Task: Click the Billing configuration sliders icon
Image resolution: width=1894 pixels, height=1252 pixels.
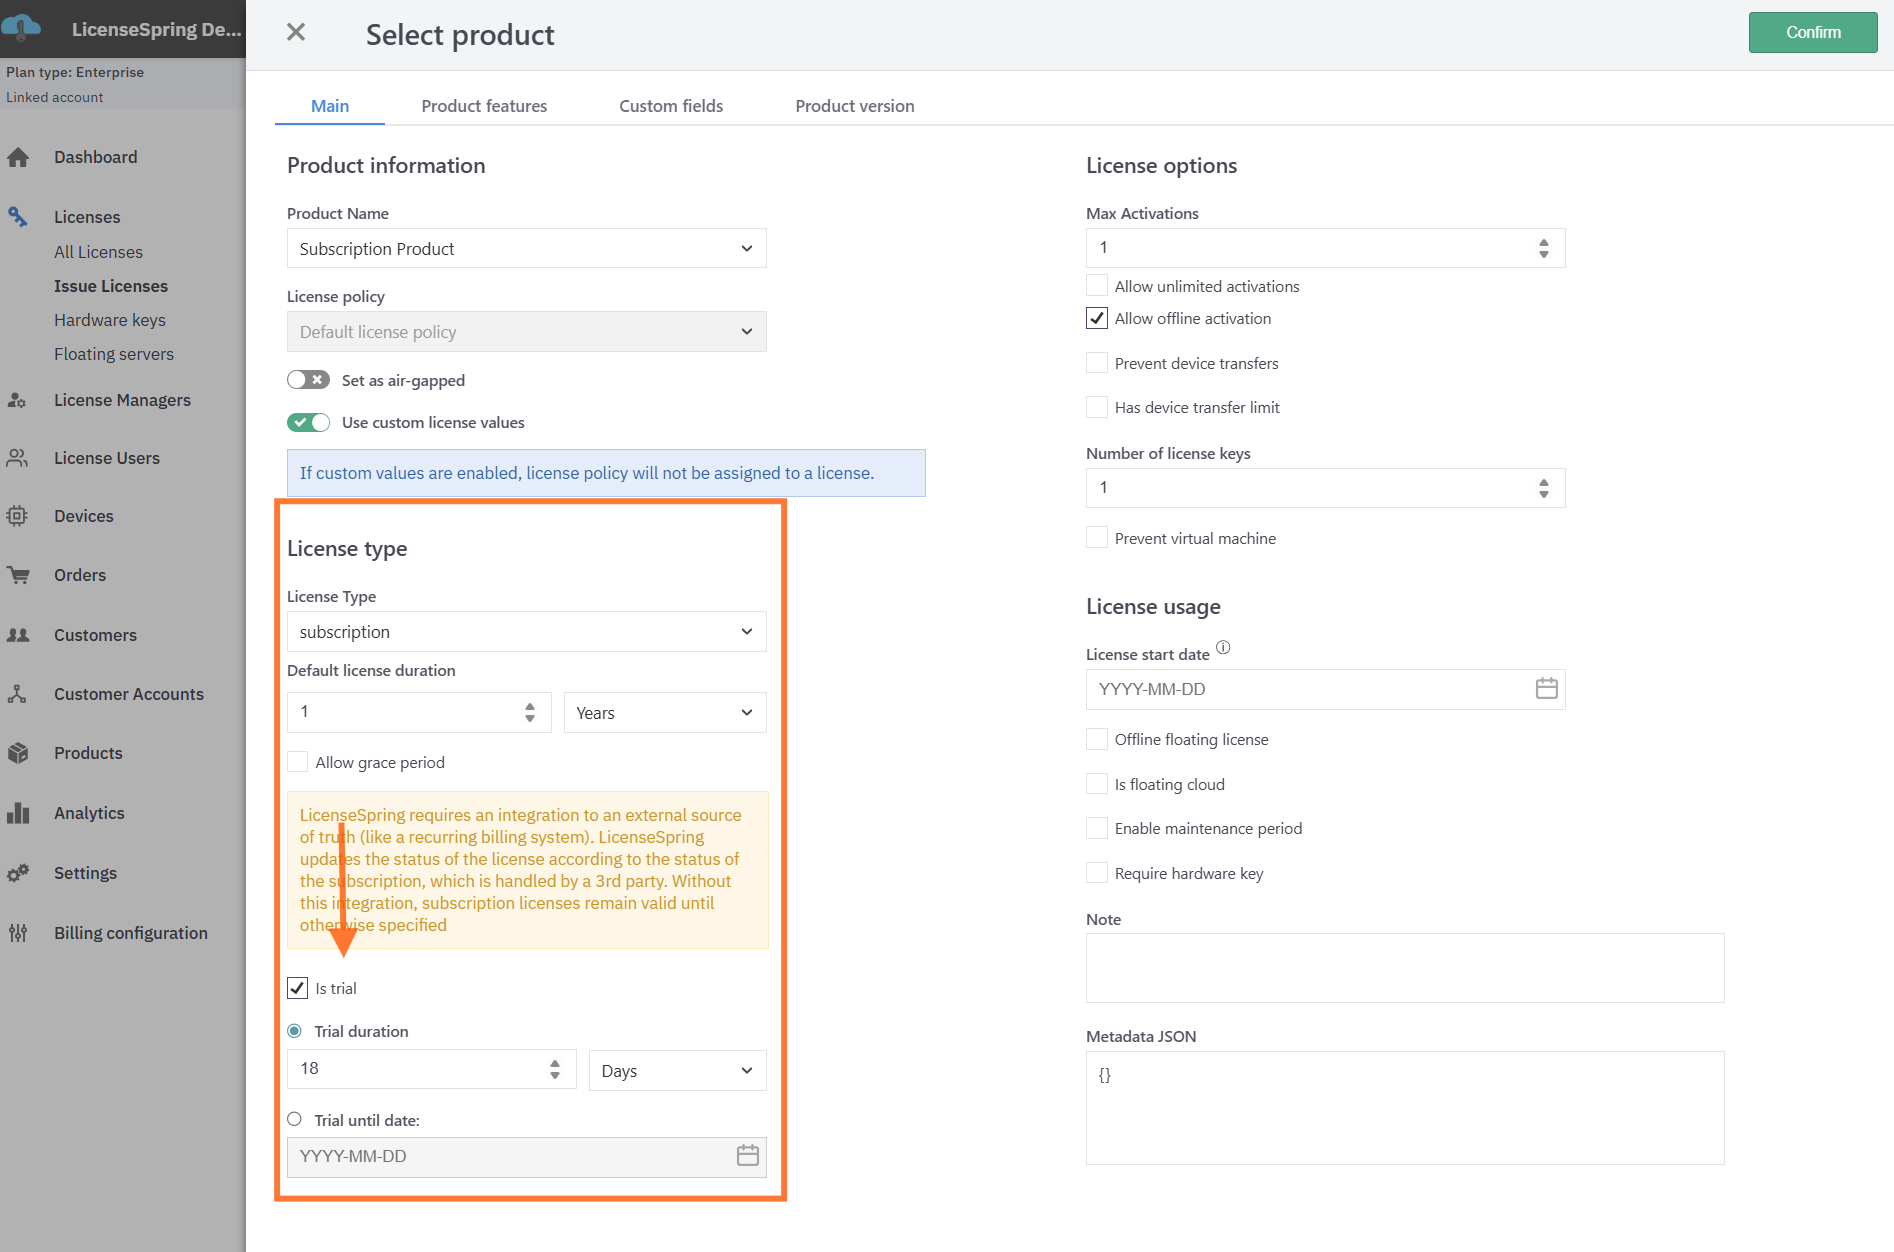Action: point(18,933)
